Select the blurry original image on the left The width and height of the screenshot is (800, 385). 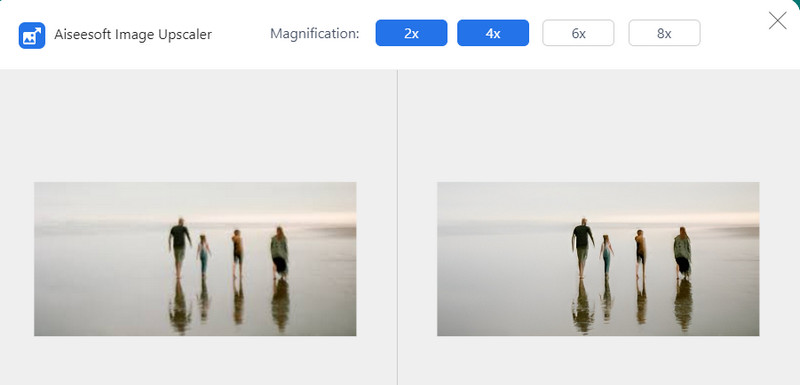tap(195, 259)
